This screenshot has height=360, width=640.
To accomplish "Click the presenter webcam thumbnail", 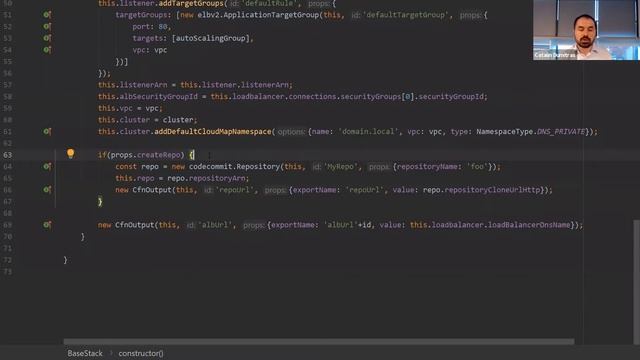I will [587, 30].
